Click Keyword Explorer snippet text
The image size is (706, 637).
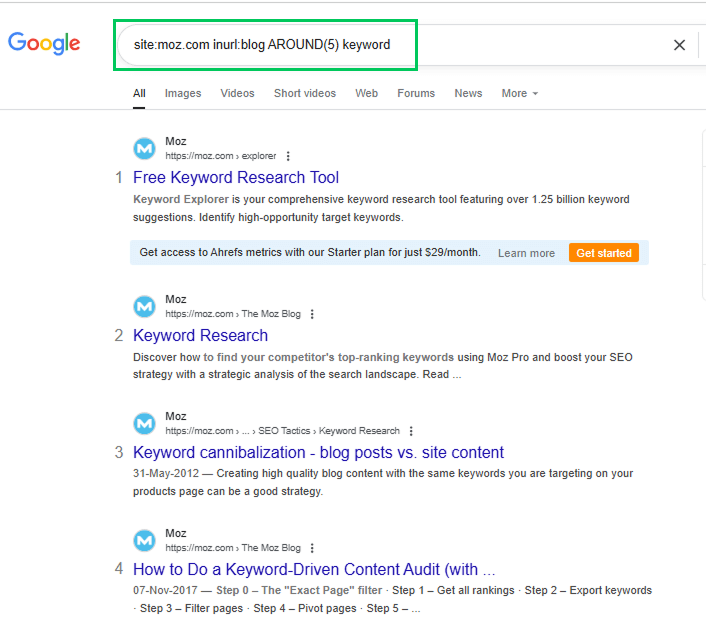181,199
